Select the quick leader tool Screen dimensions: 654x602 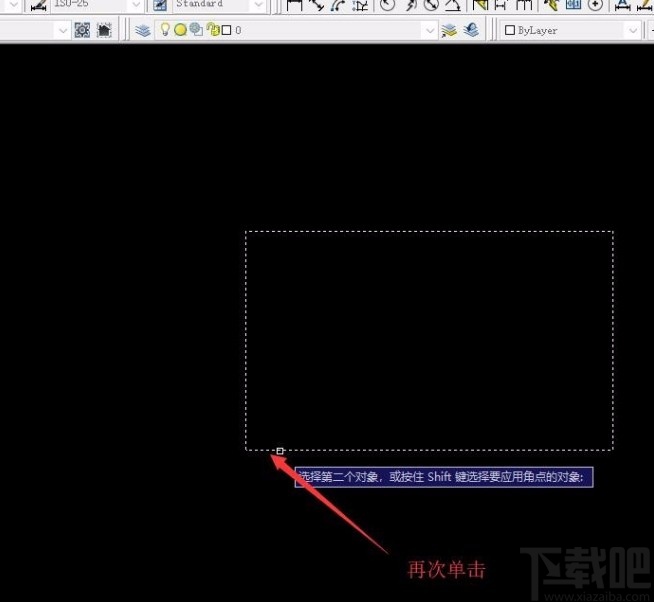551,5
